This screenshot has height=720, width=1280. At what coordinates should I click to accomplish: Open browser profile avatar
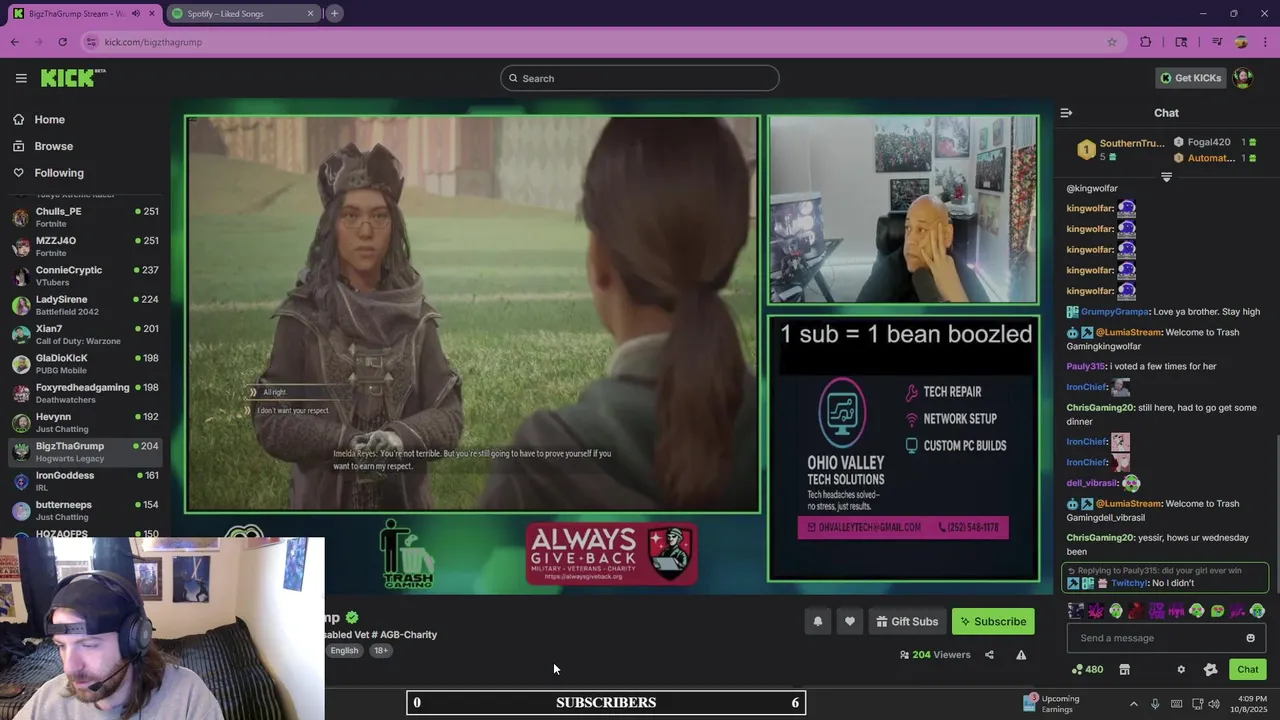pyautogui.click(x=1241, y=42)
